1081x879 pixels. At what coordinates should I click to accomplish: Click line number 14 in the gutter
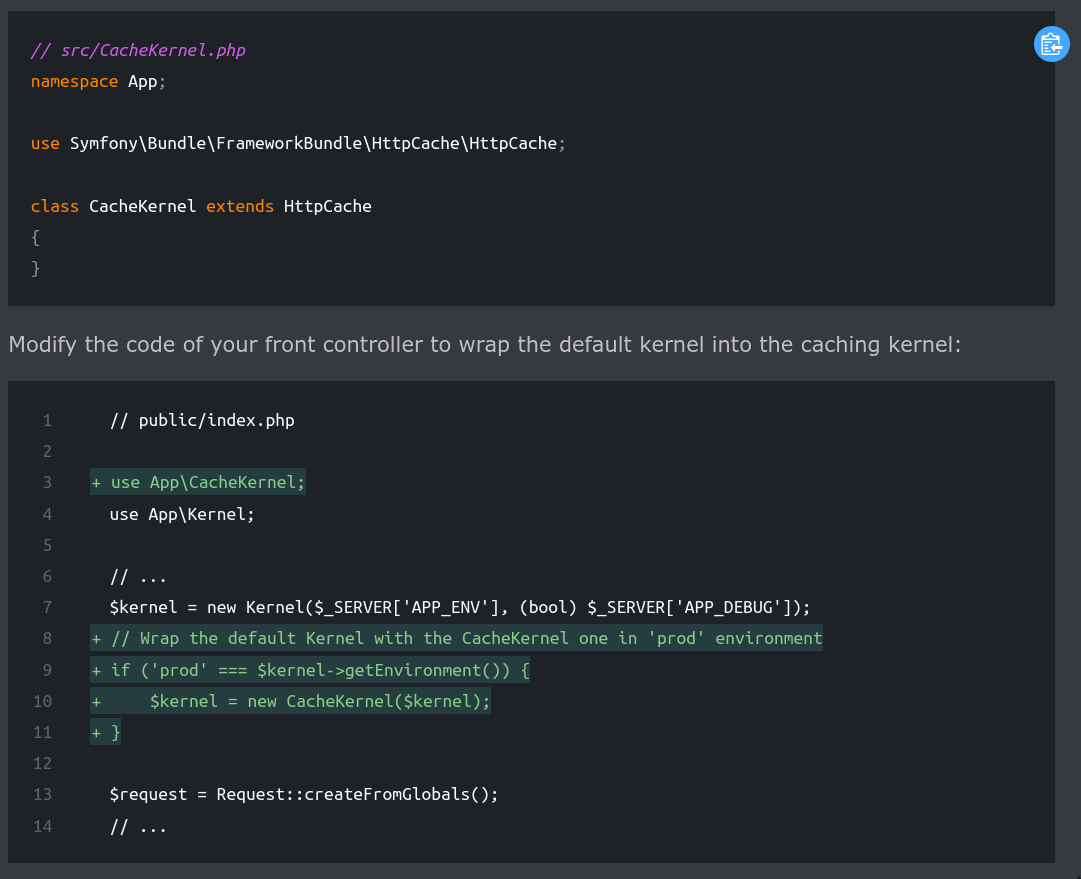click(x=42, y=826)
